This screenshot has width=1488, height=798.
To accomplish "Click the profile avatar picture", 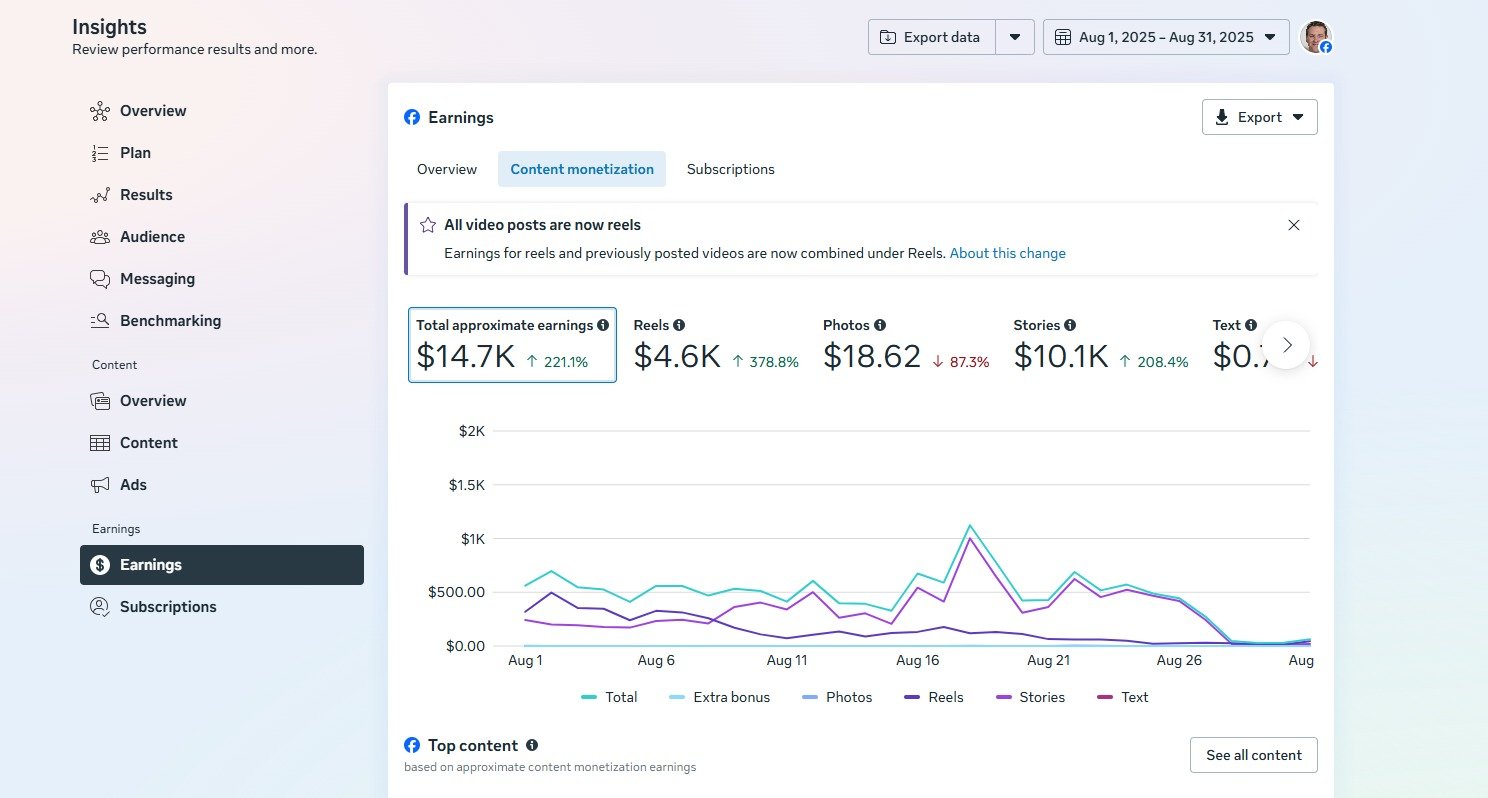I will click(1316, 37).
